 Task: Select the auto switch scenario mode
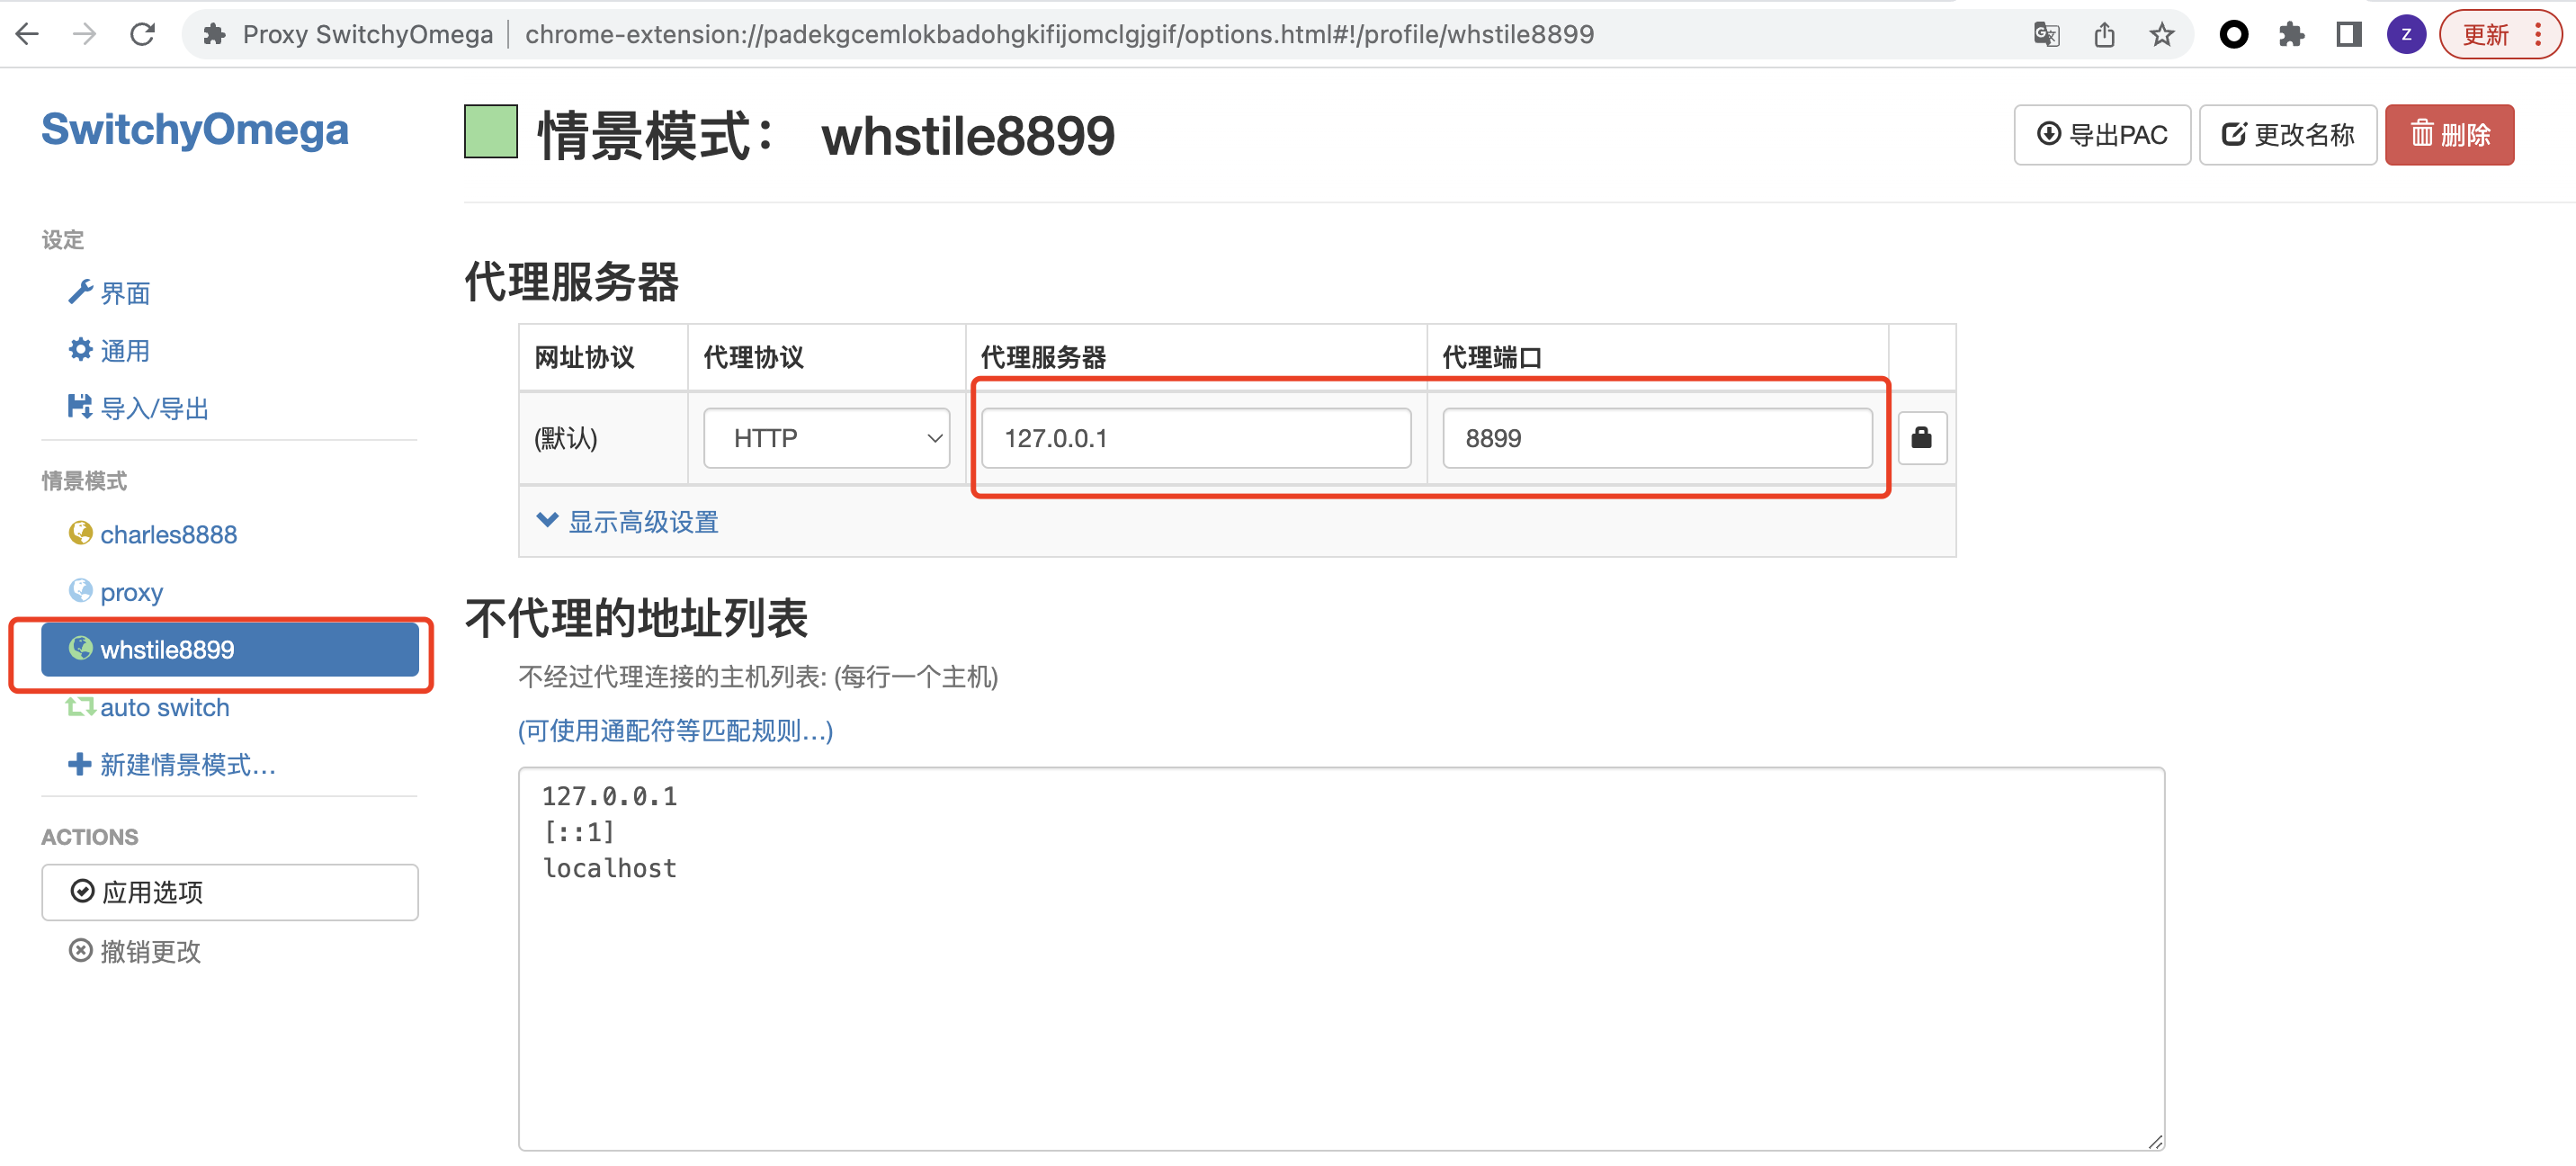165,706
